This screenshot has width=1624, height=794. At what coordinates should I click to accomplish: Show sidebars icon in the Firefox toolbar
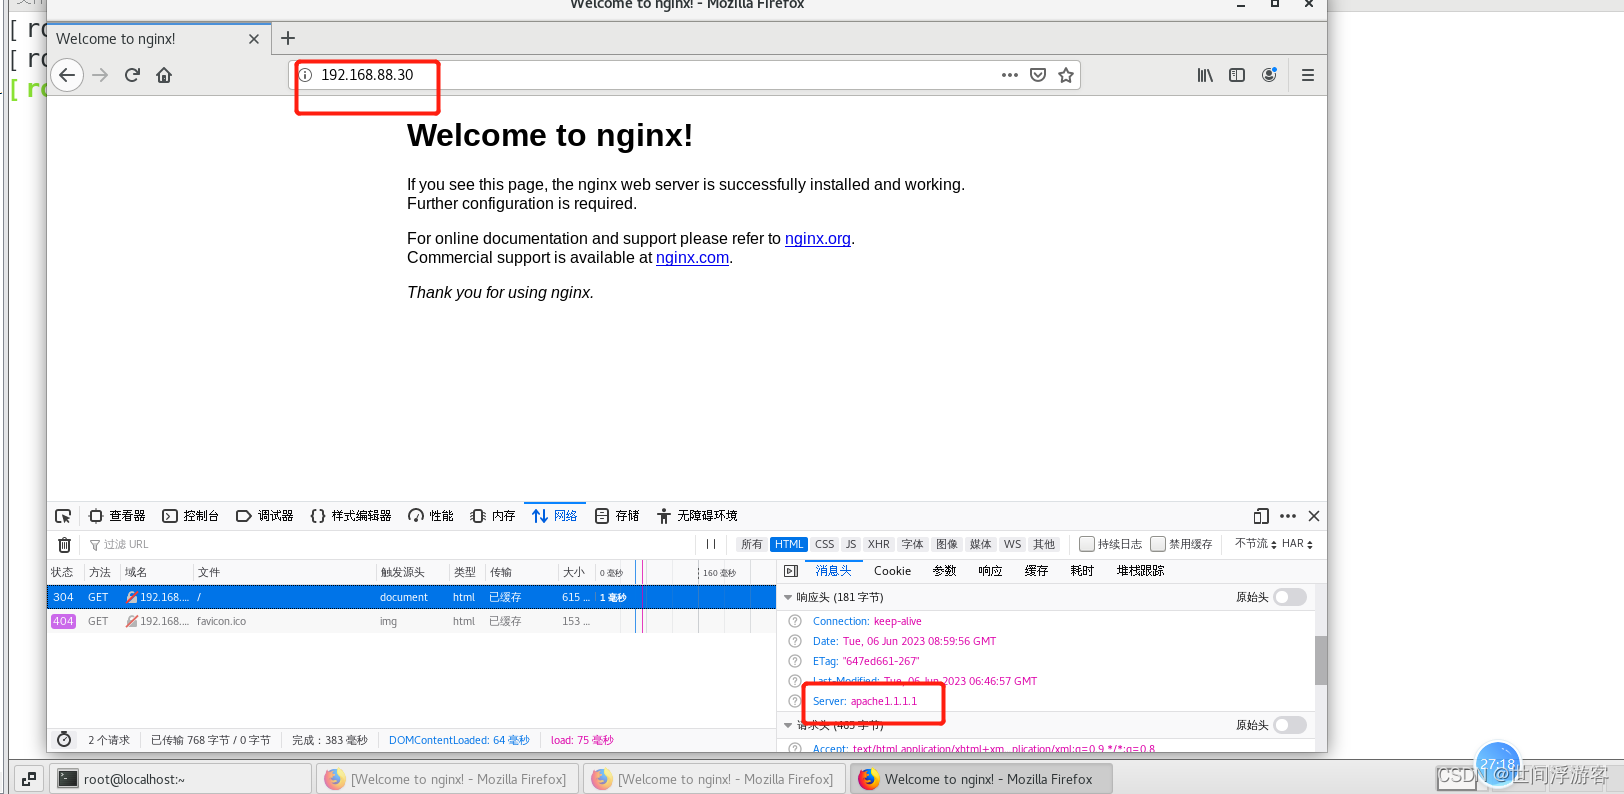(1237, 75)
